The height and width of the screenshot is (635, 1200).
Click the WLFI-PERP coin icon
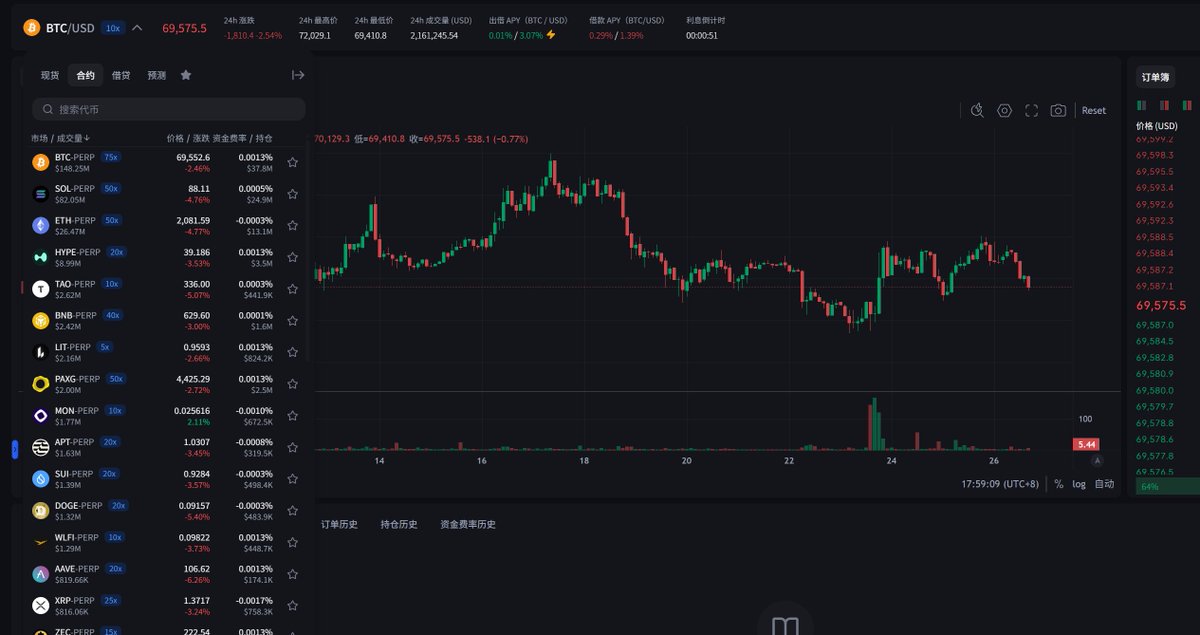tap(41, 542)
